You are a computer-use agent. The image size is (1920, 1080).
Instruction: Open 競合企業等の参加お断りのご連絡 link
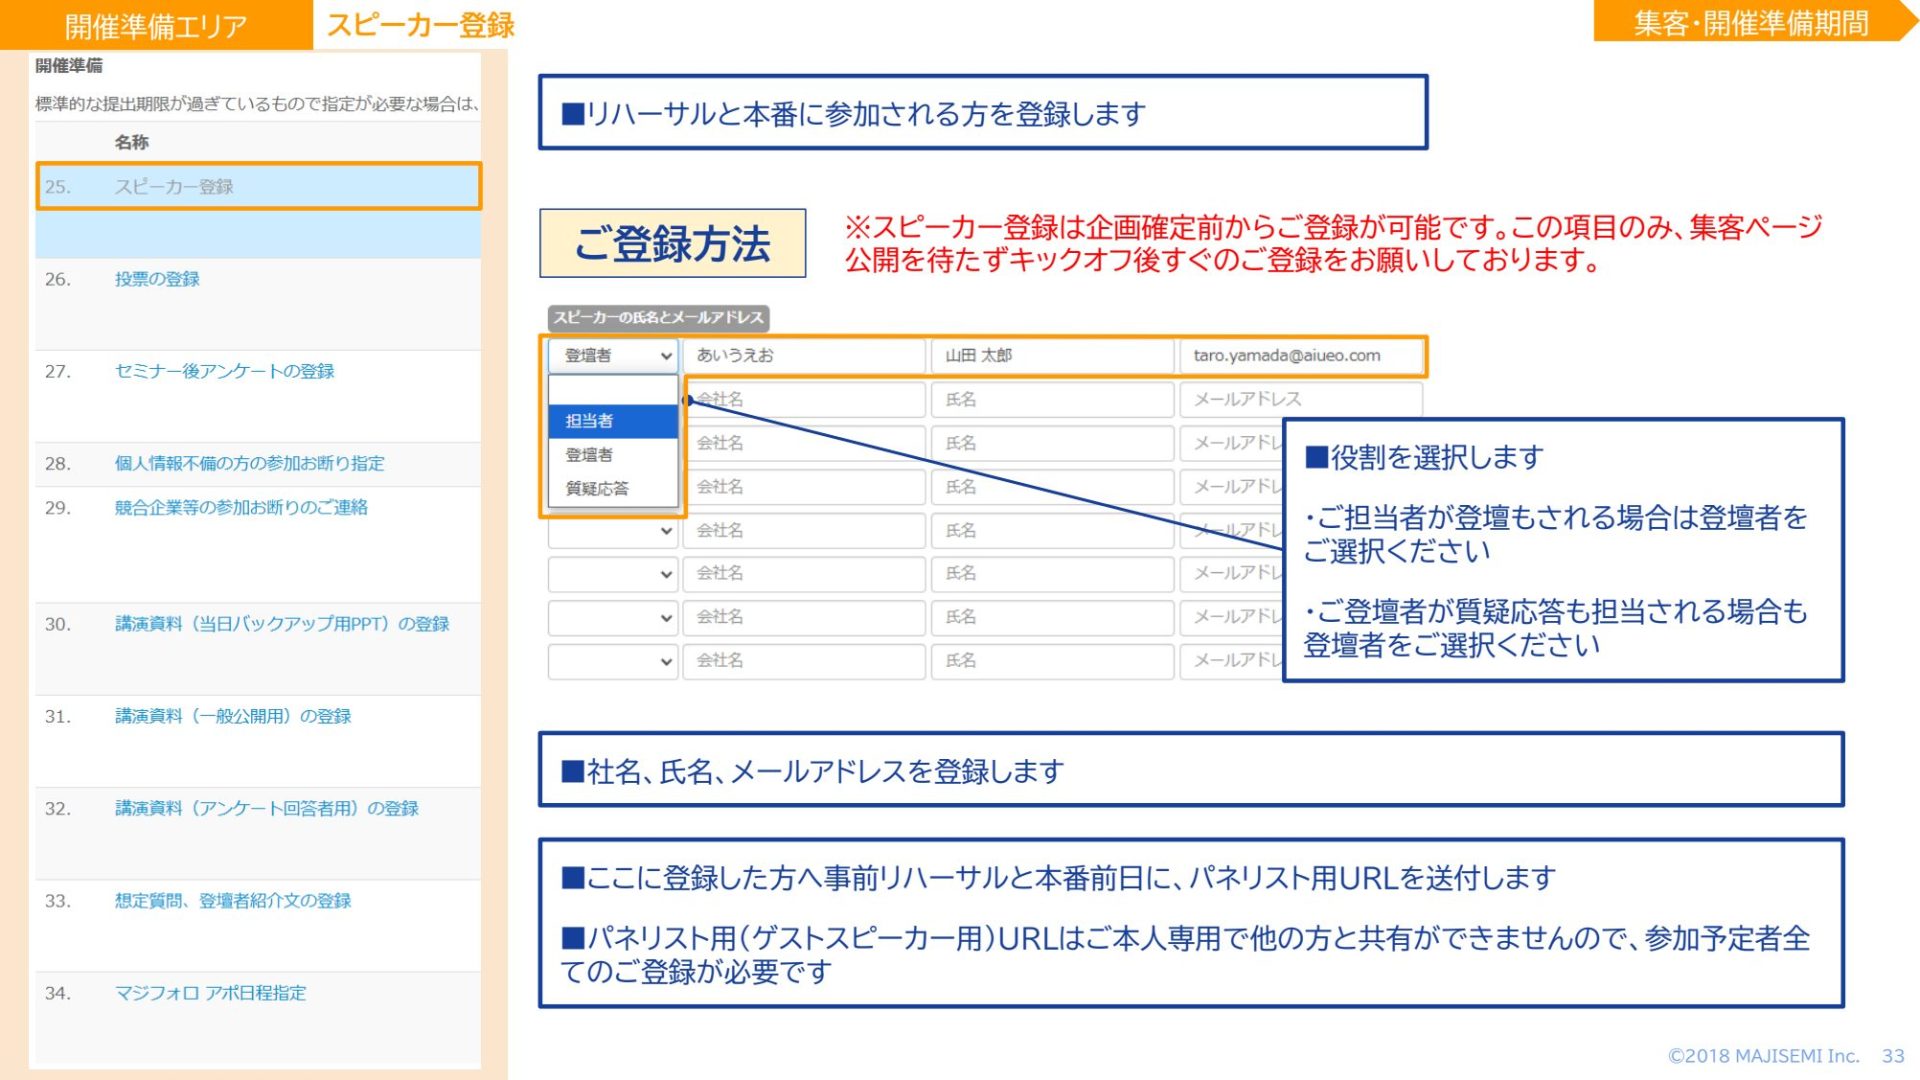click(x=241, y=507)
